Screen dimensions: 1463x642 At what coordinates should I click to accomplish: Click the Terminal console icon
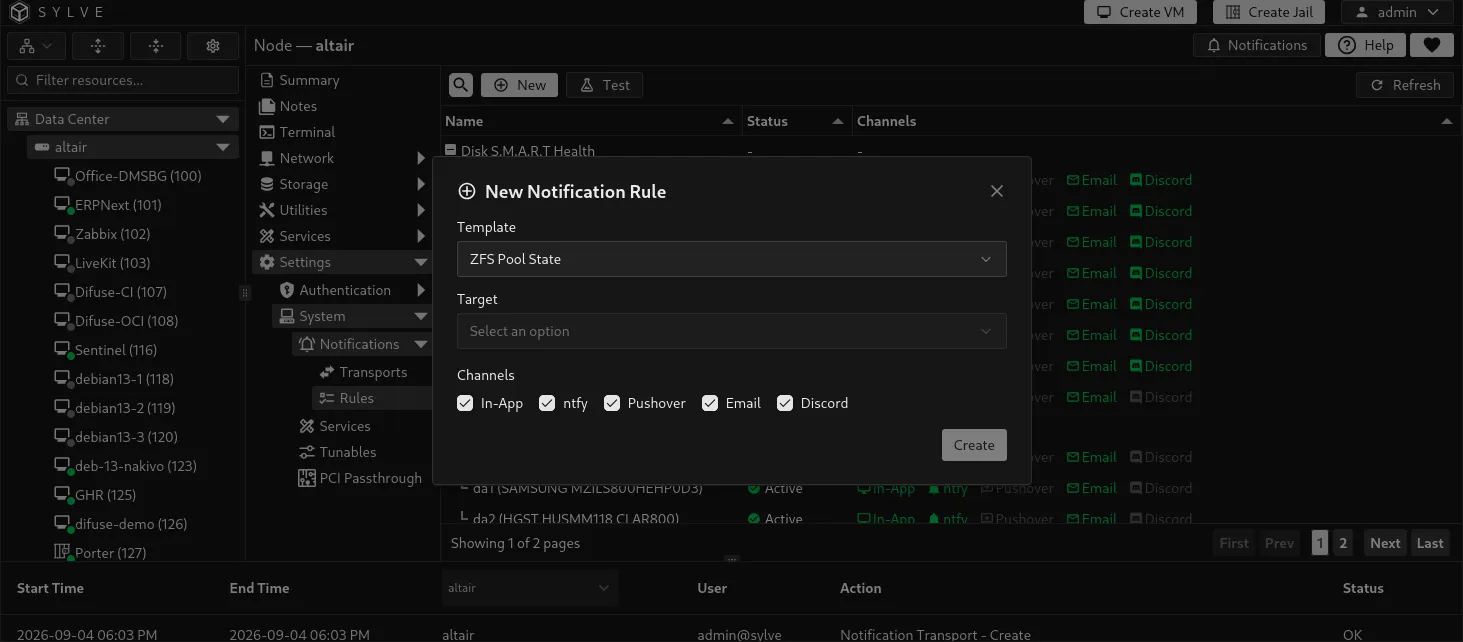coord(267,132)
